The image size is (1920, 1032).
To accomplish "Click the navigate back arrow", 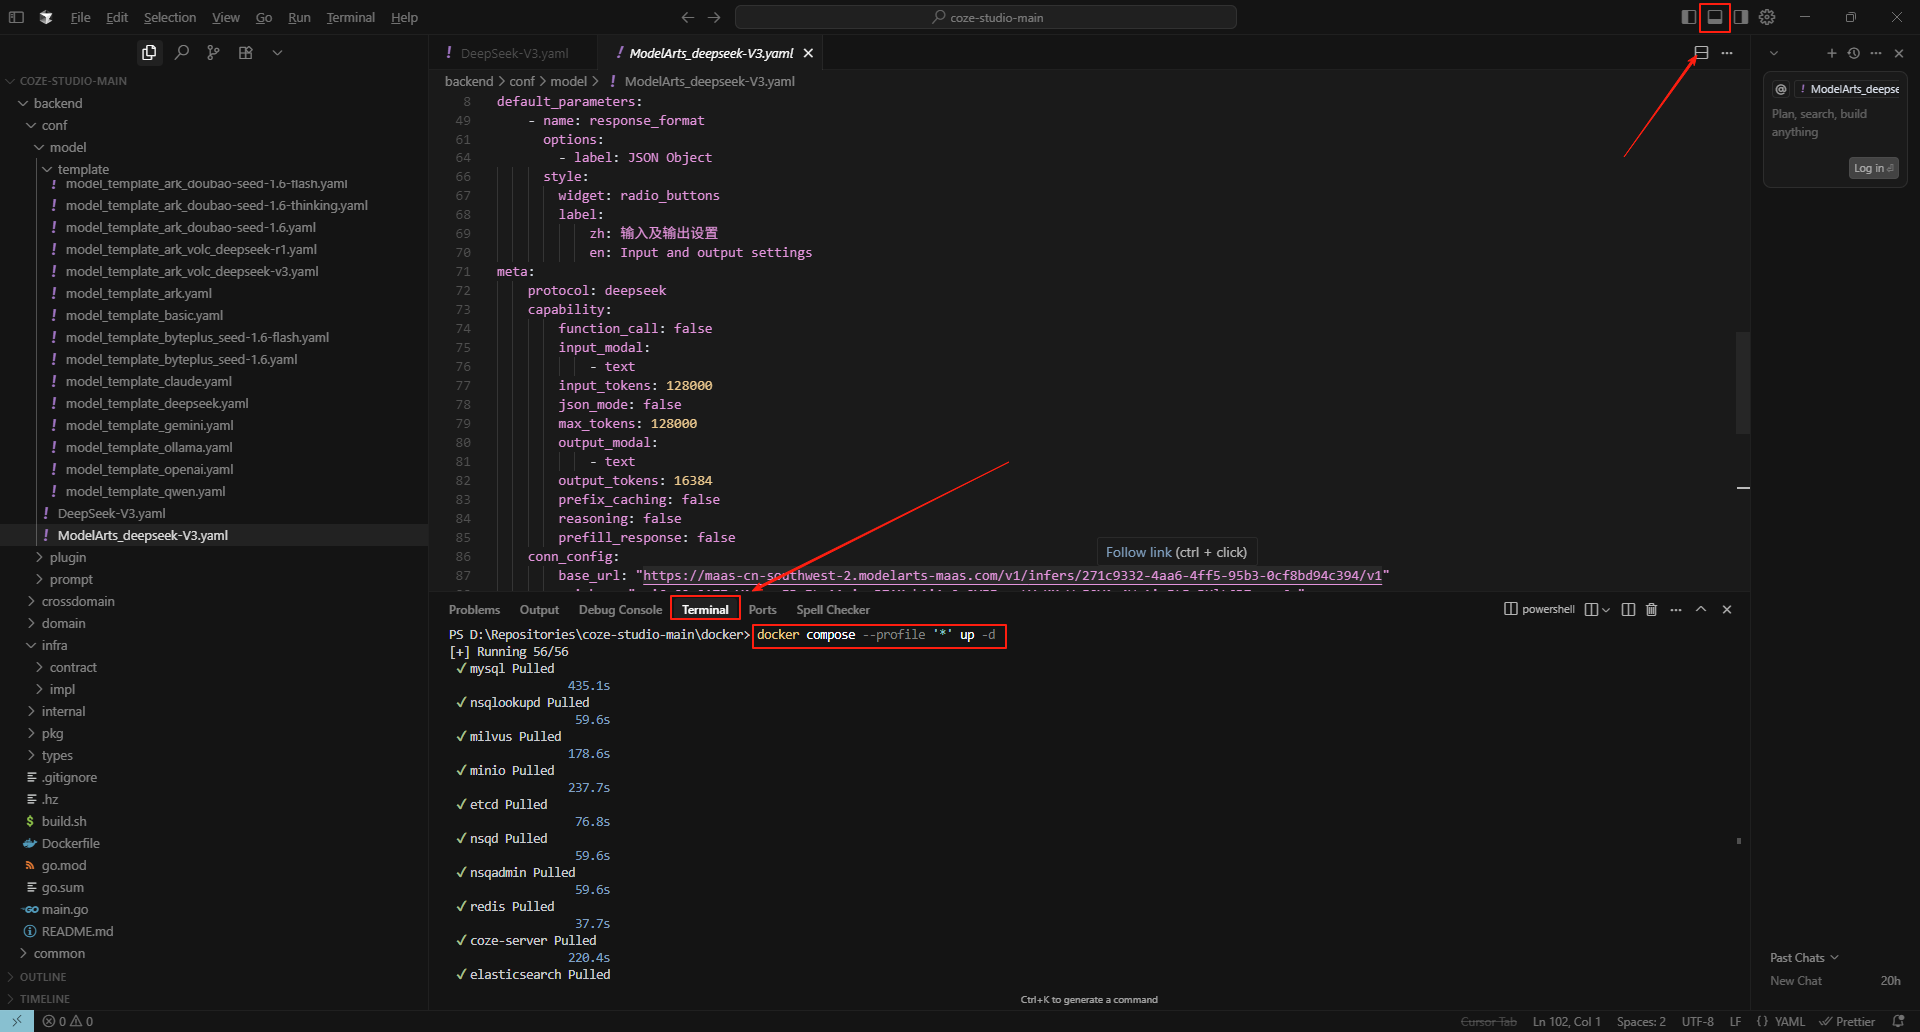I will pos(687,17).
